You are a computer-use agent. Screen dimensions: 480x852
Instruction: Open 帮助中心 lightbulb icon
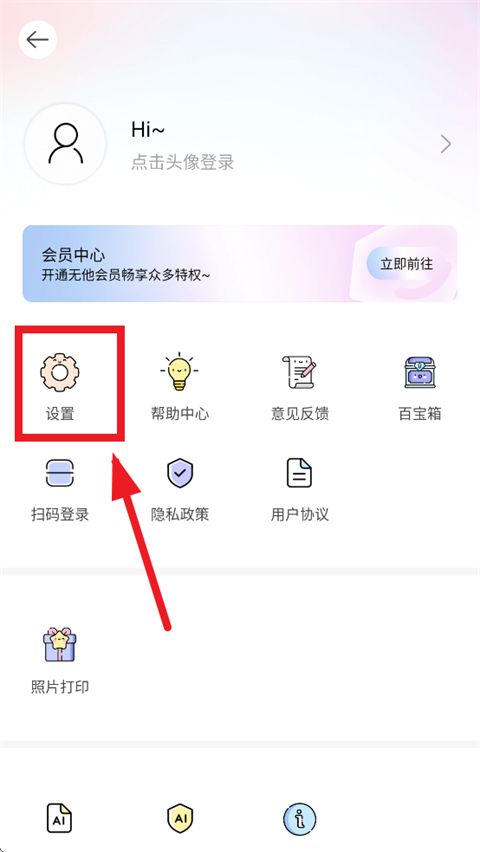tap(179, 372)
